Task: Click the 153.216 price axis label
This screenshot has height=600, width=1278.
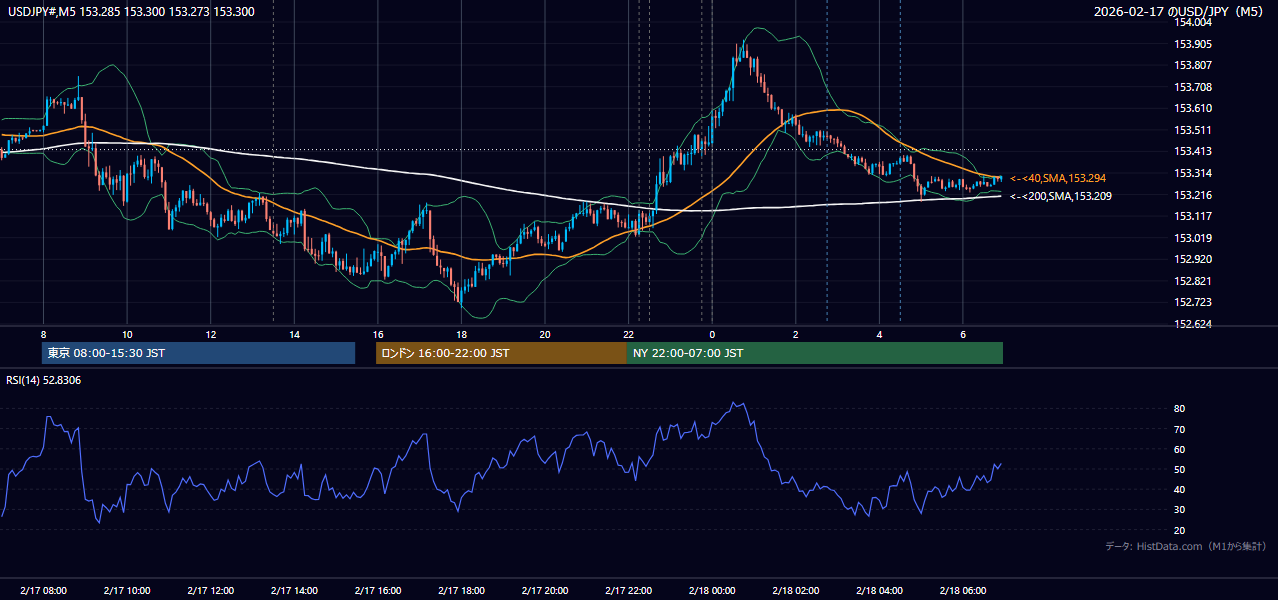Action: click(1193, 195)
